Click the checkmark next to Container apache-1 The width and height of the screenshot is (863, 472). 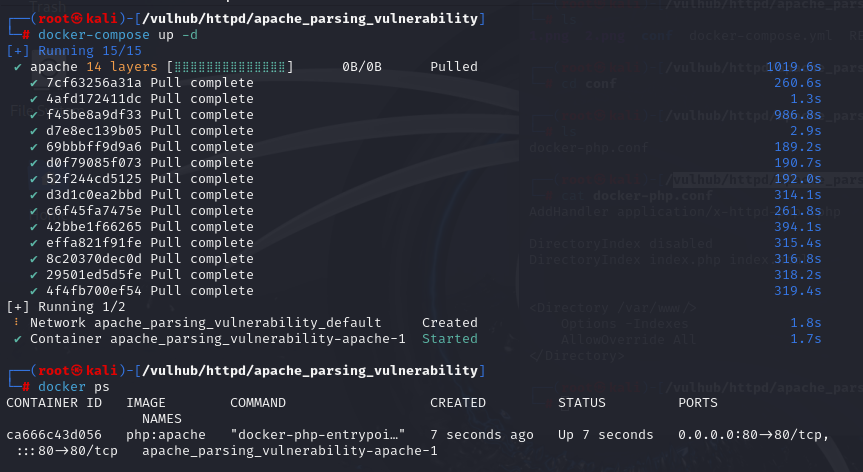click(18, 339)
